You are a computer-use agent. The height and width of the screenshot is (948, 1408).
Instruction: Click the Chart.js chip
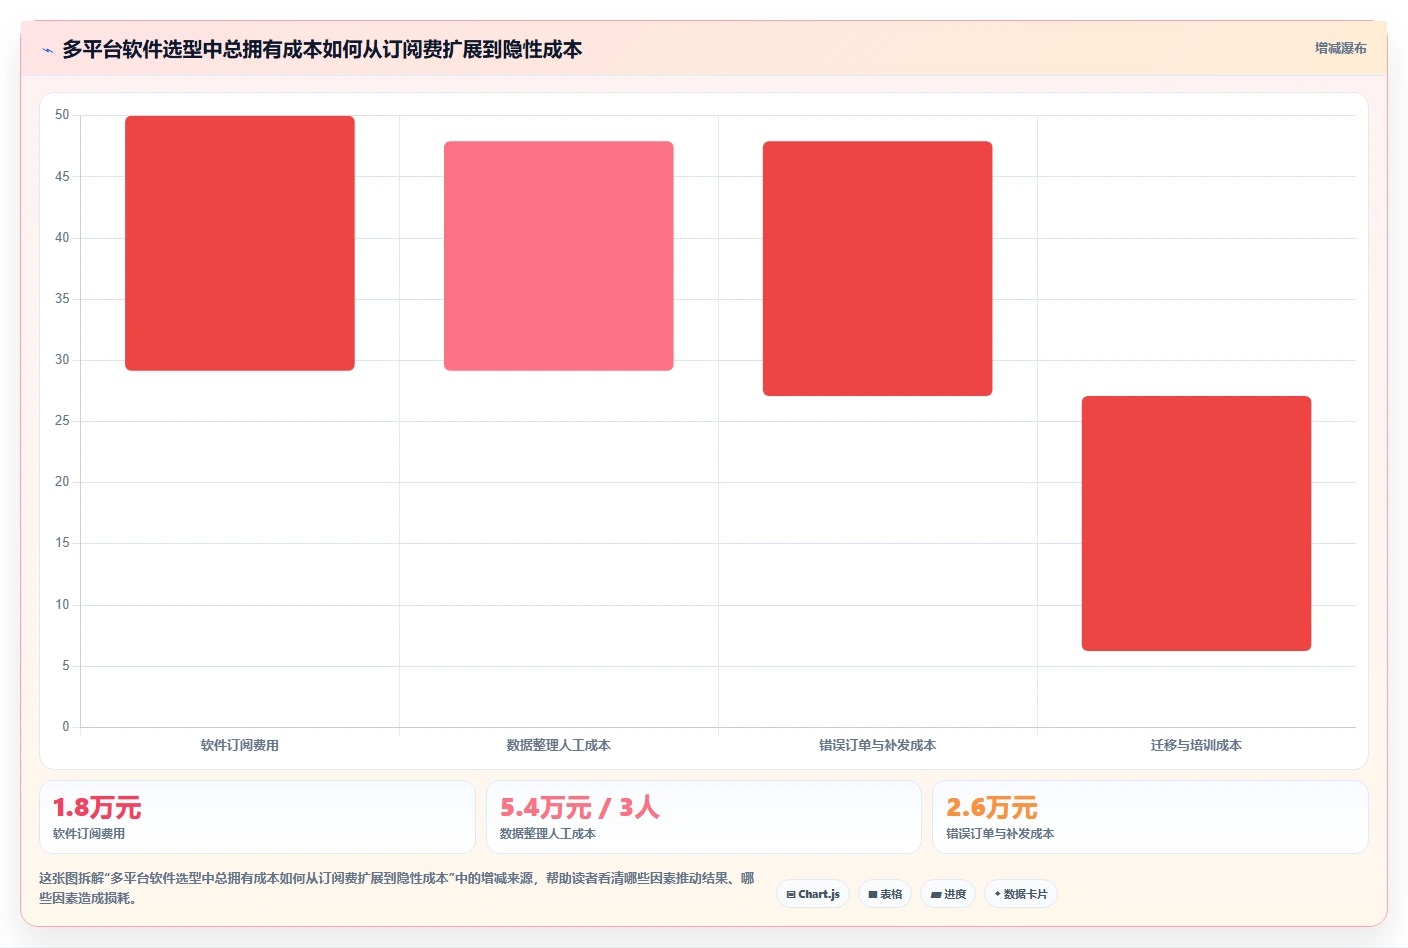tap(813, 894)
